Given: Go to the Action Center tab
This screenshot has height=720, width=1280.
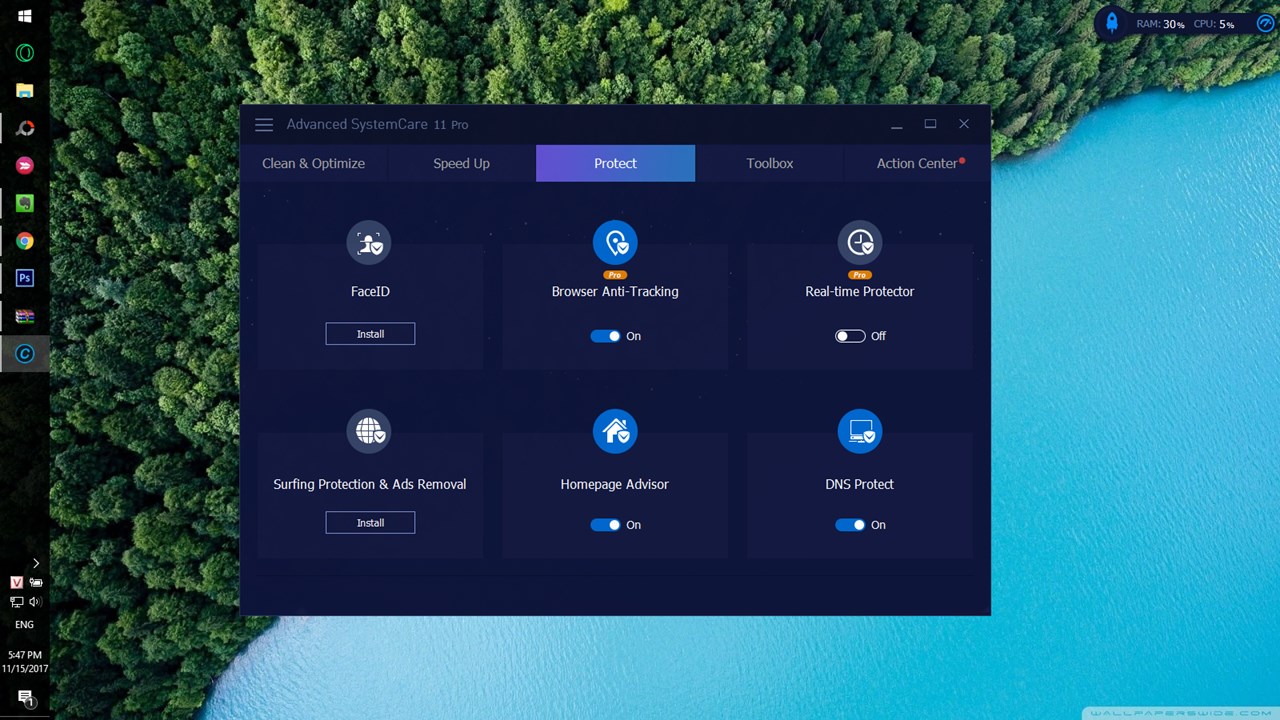Looking at the screenshot, I should pos(917,163).
